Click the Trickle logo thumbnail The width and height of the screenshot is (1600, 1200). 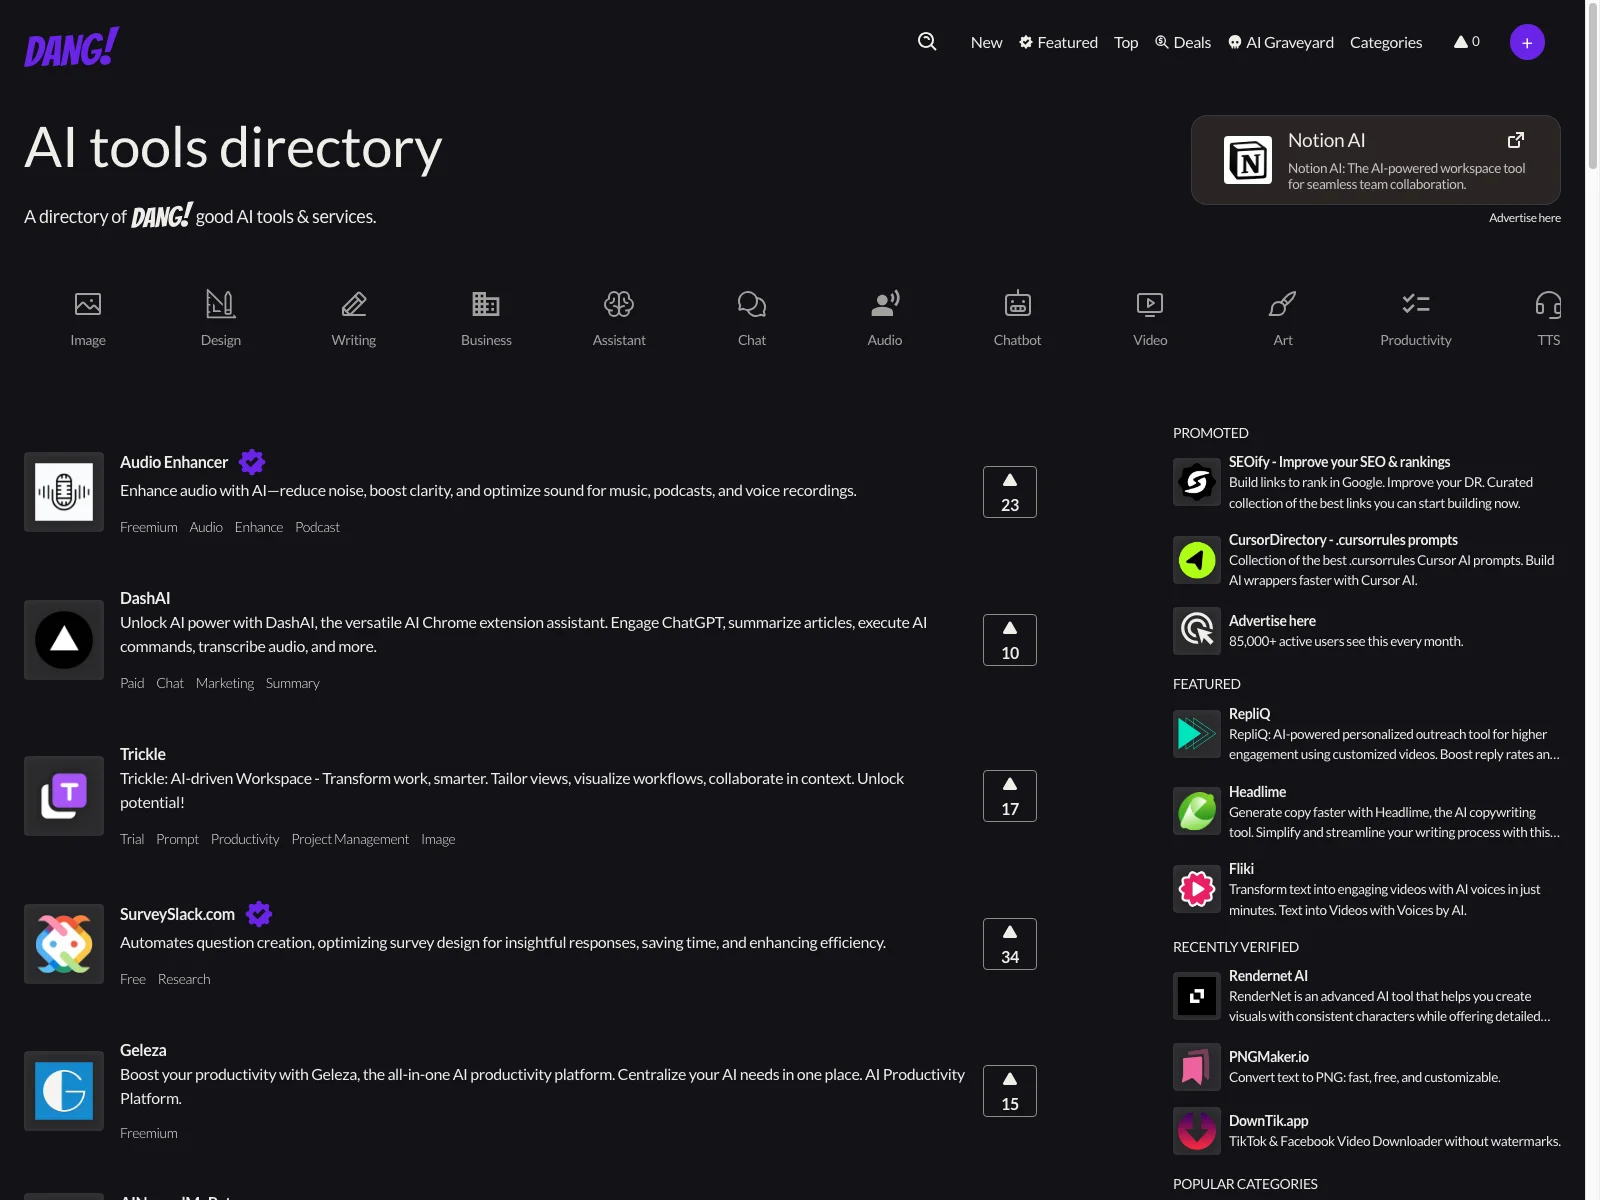(64, 796)
